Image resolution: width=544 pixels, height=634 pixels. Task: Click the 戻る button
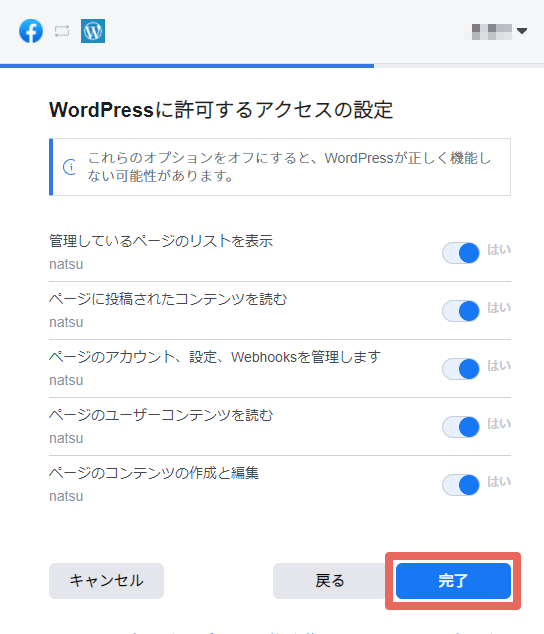point(330,581)
